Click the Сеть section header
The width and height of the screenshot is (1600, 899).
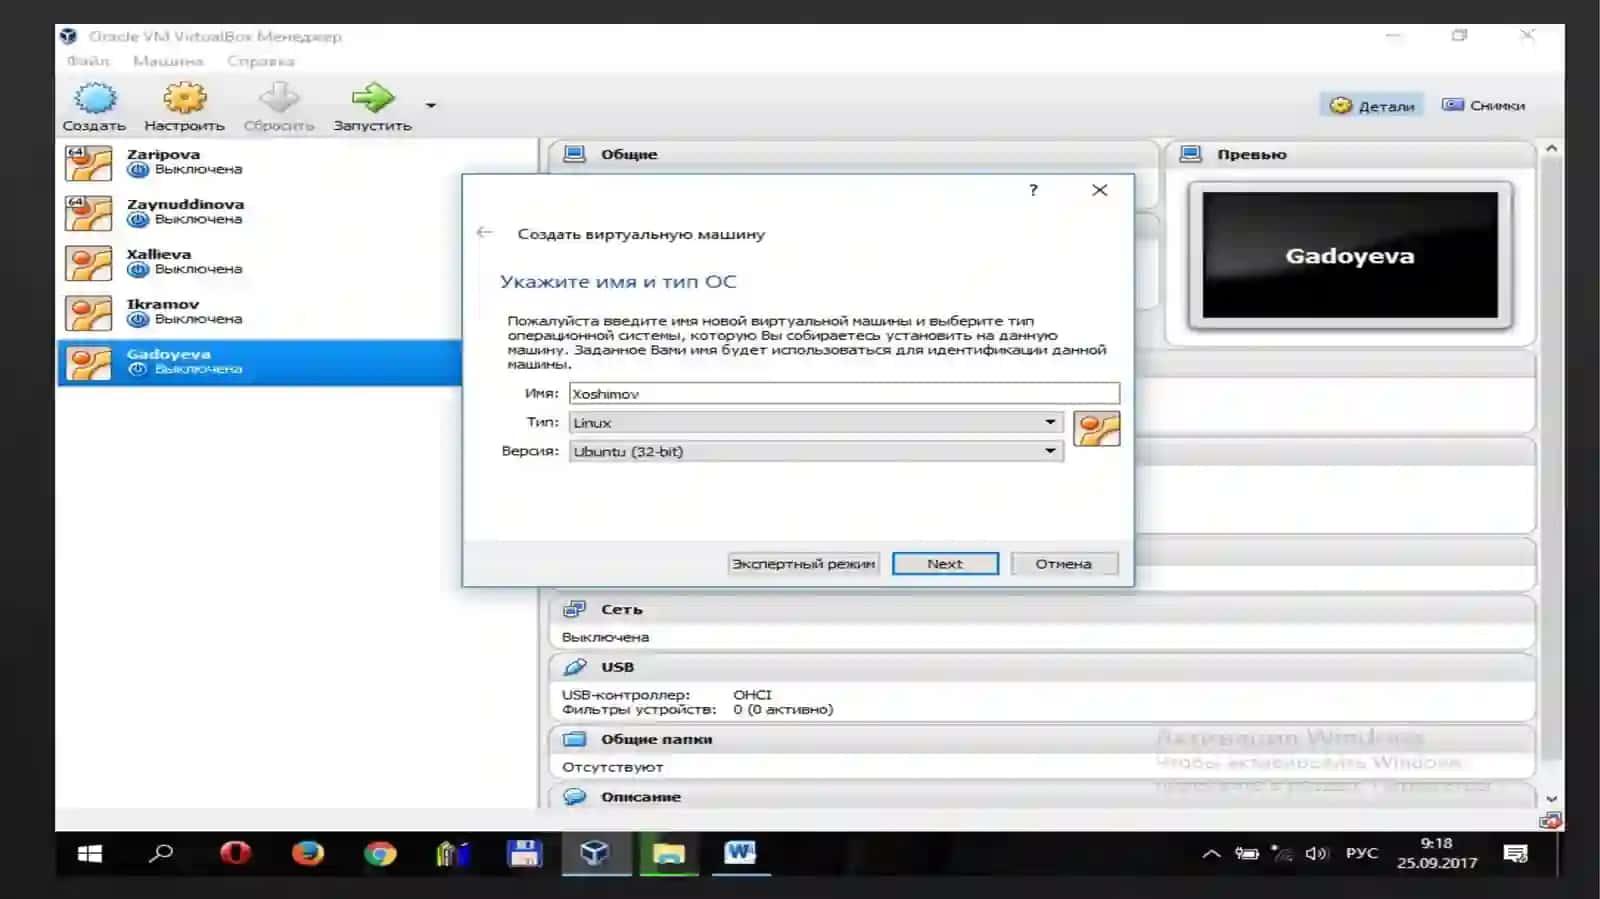point(1042,609)
